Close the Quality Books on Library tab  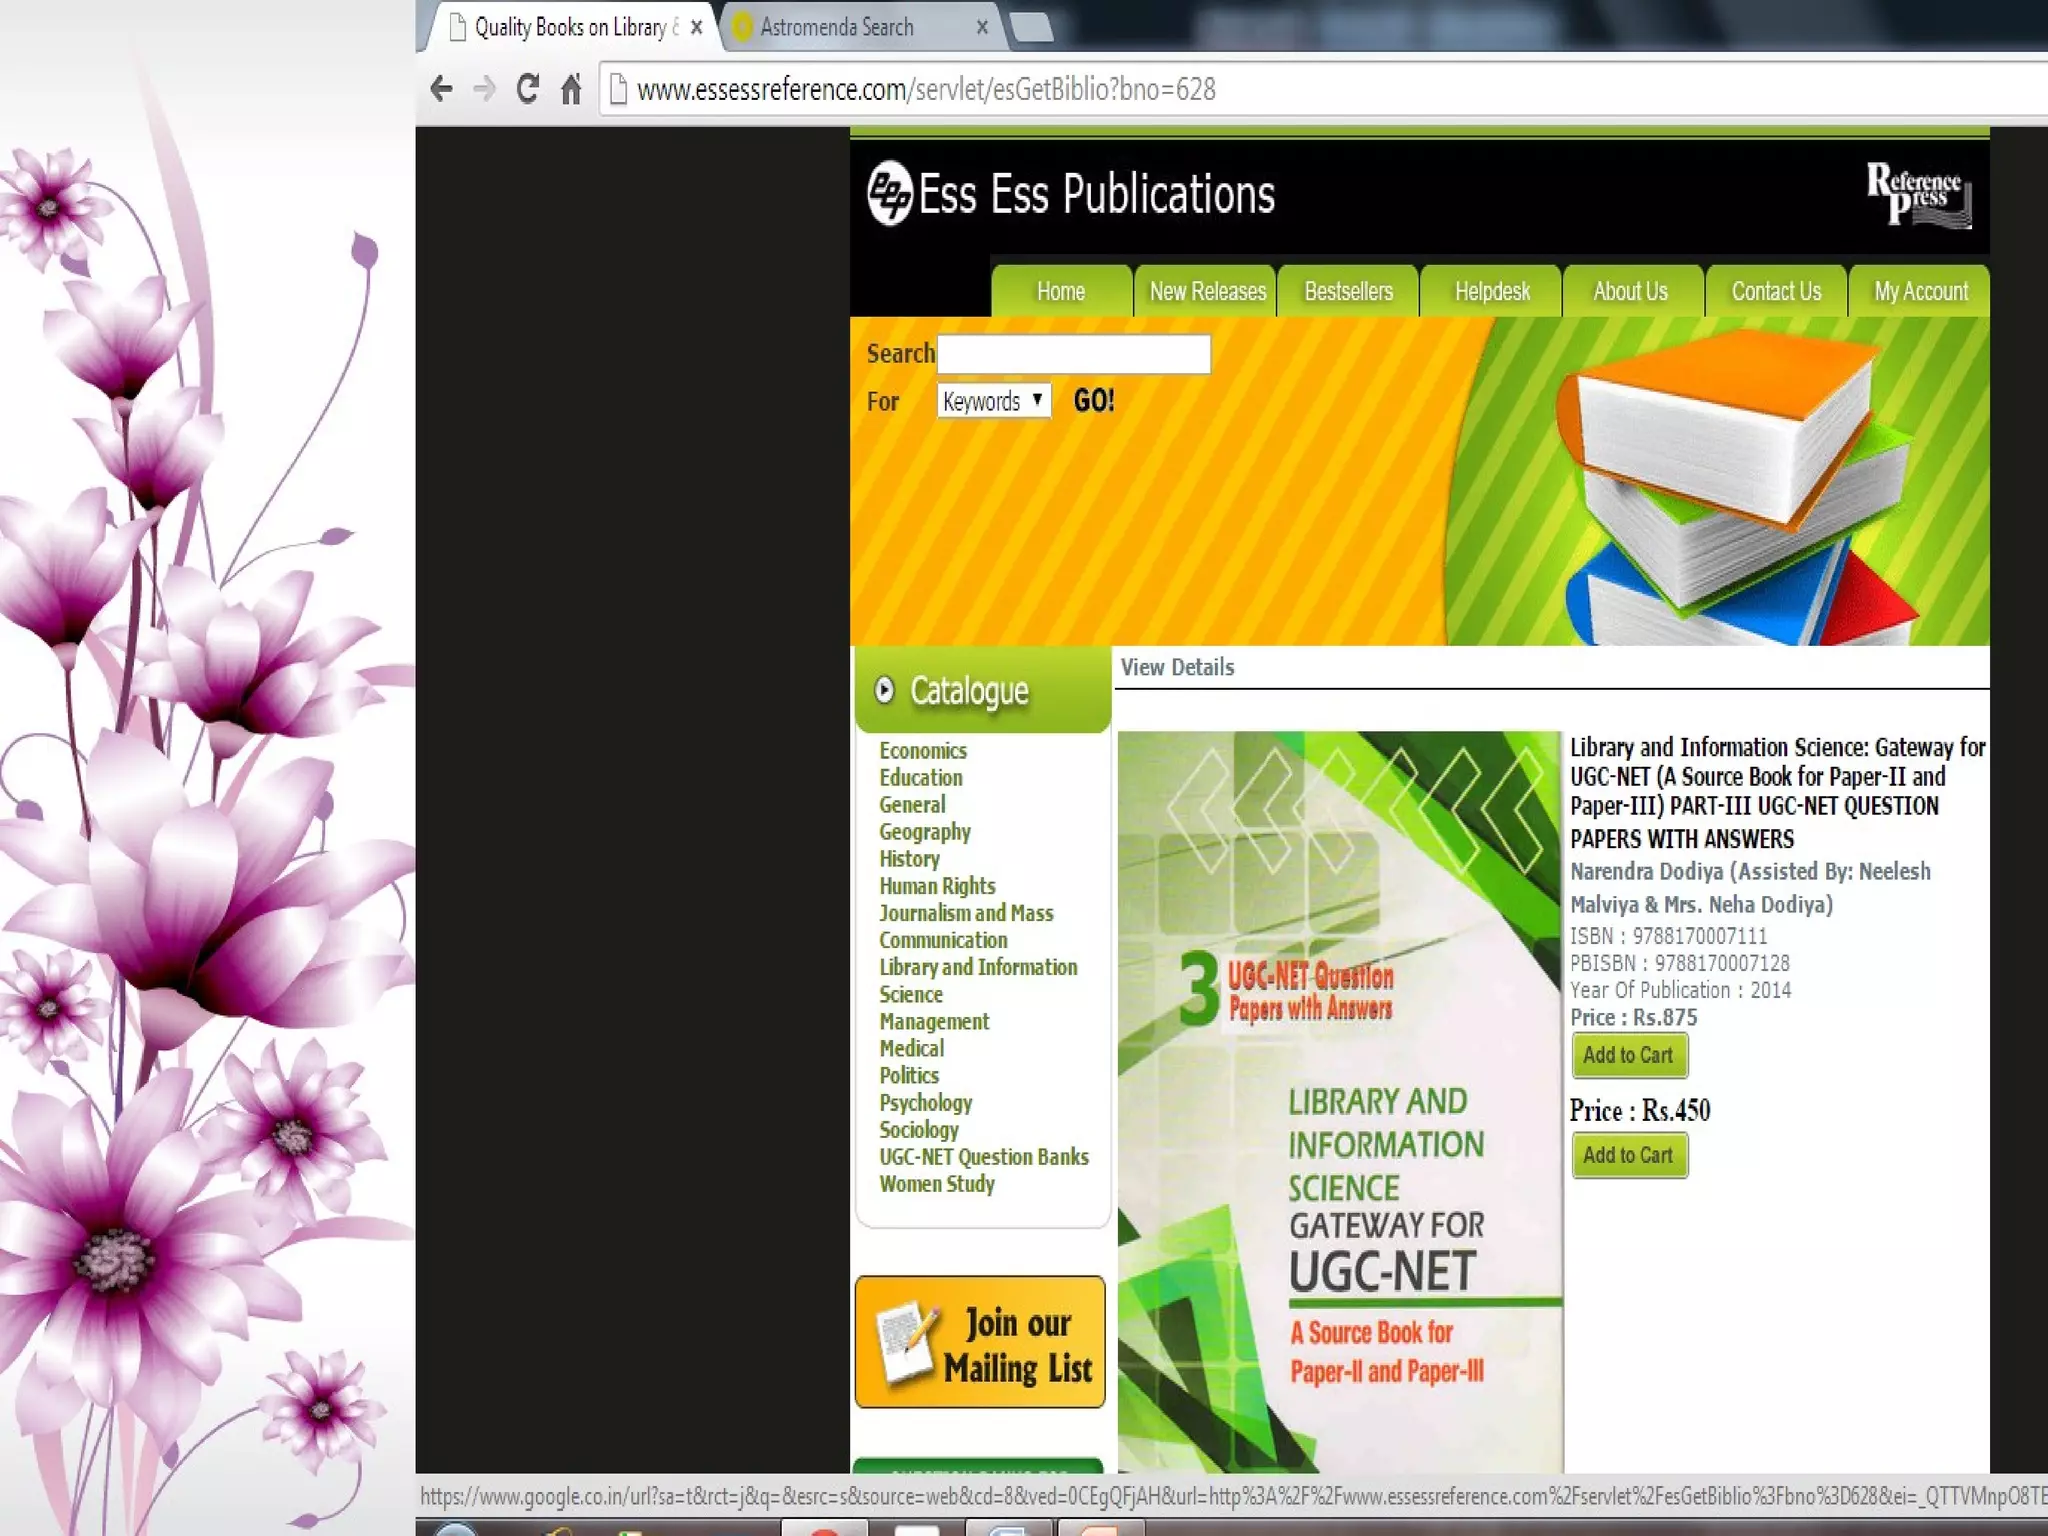[696, 27]
